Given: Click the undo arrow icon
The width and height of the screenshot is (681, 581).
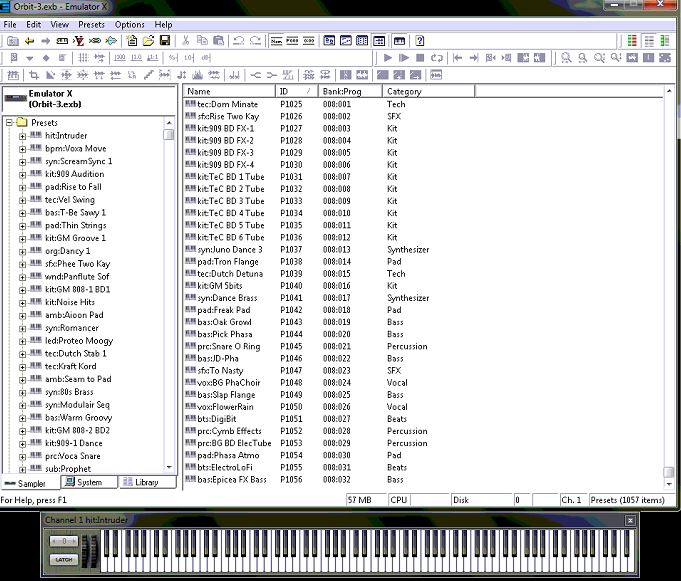Looking at the screenshot, I should 238,41.
